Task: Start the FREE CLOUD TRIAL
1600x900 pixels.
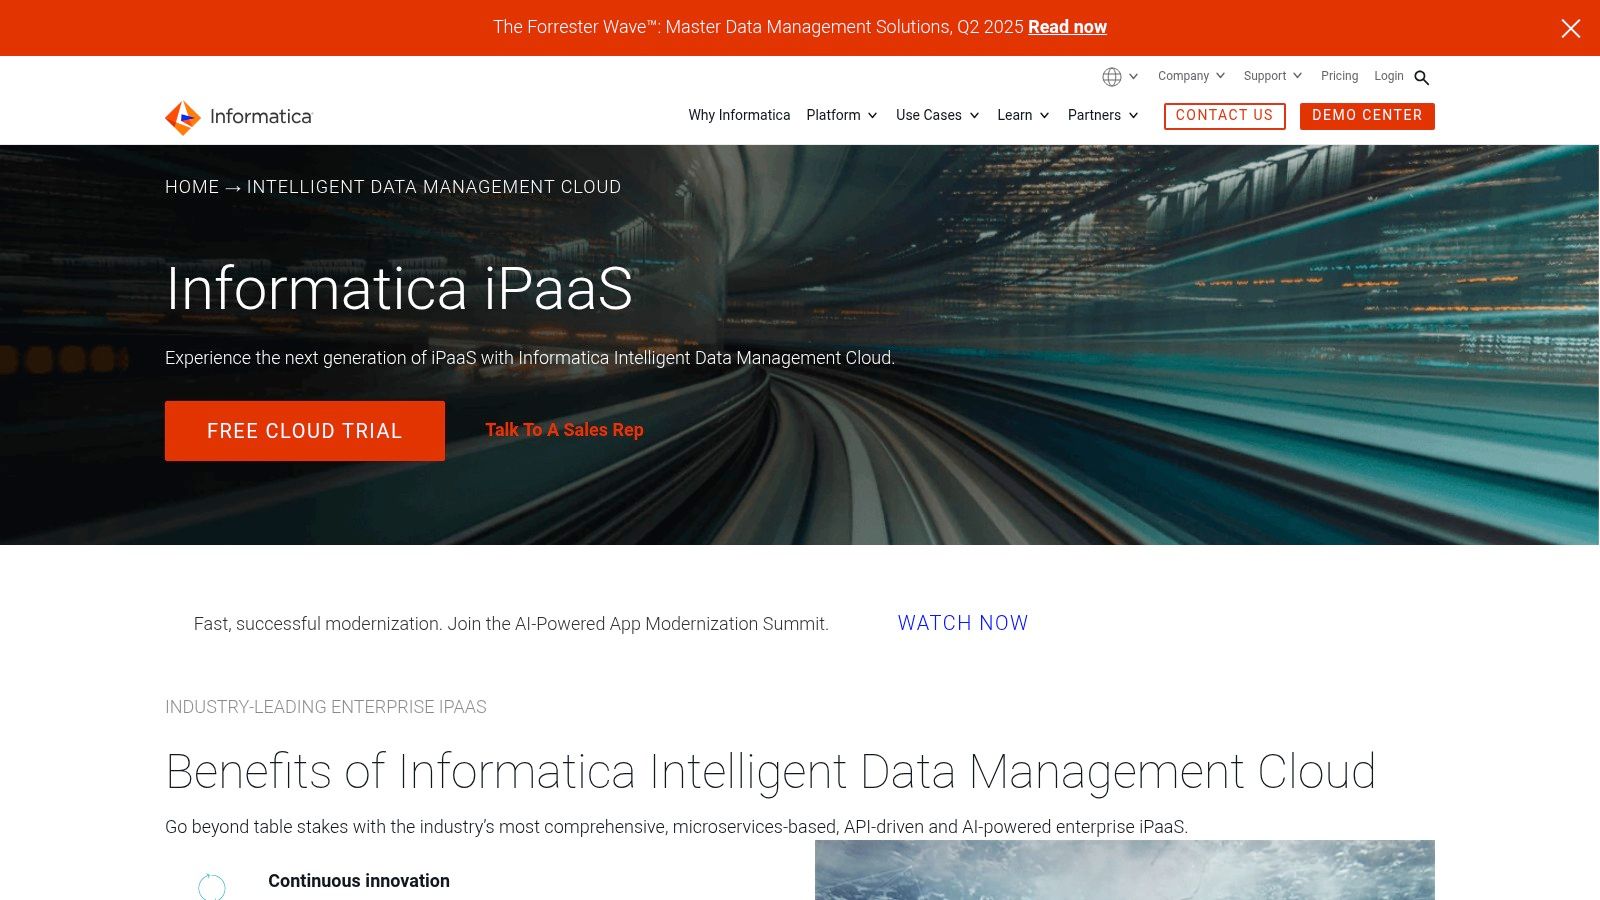Action: [x=305, y=431]
